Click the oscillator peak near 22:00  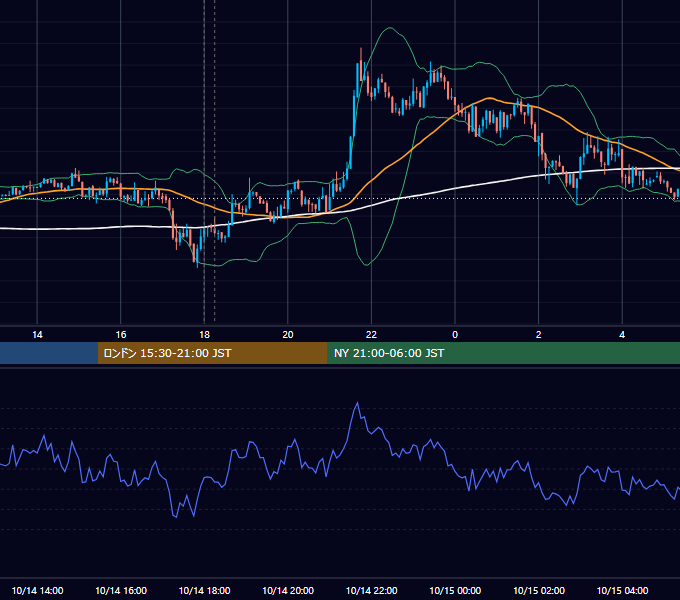coord(357,403)
